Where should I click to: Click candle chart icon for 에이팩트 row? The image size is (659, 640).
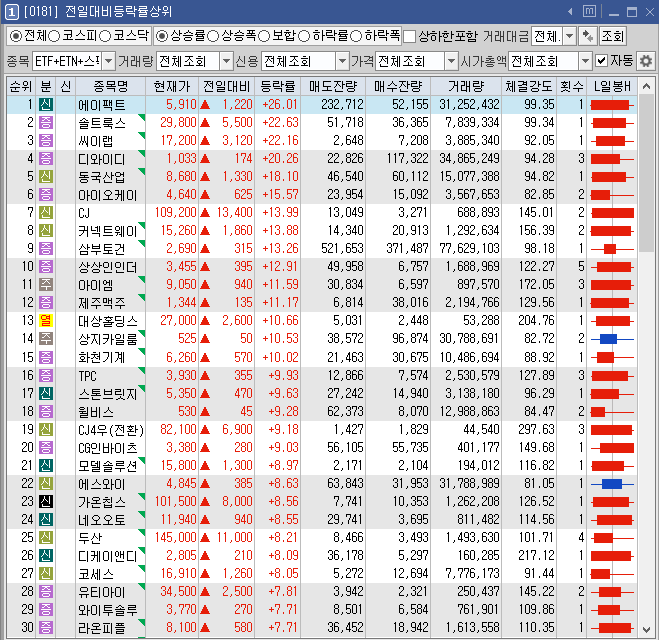pos(612,105)
